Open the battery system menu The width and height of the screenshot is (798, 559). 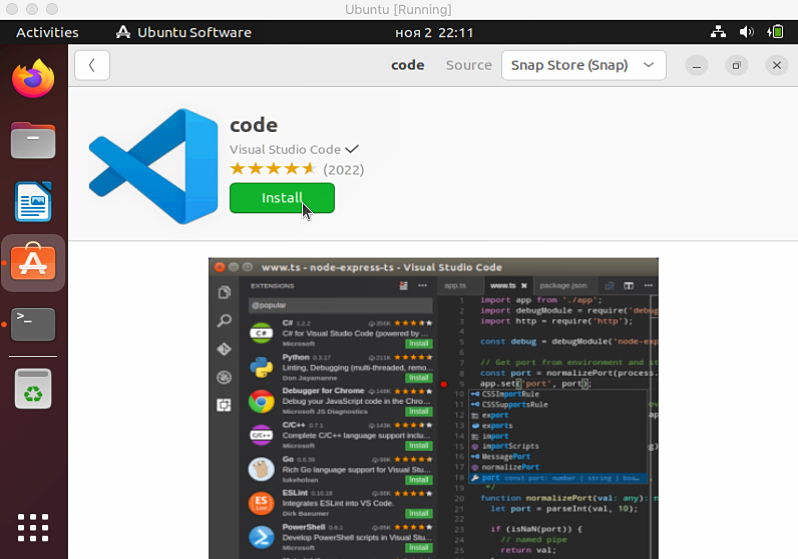click(774, 32)
